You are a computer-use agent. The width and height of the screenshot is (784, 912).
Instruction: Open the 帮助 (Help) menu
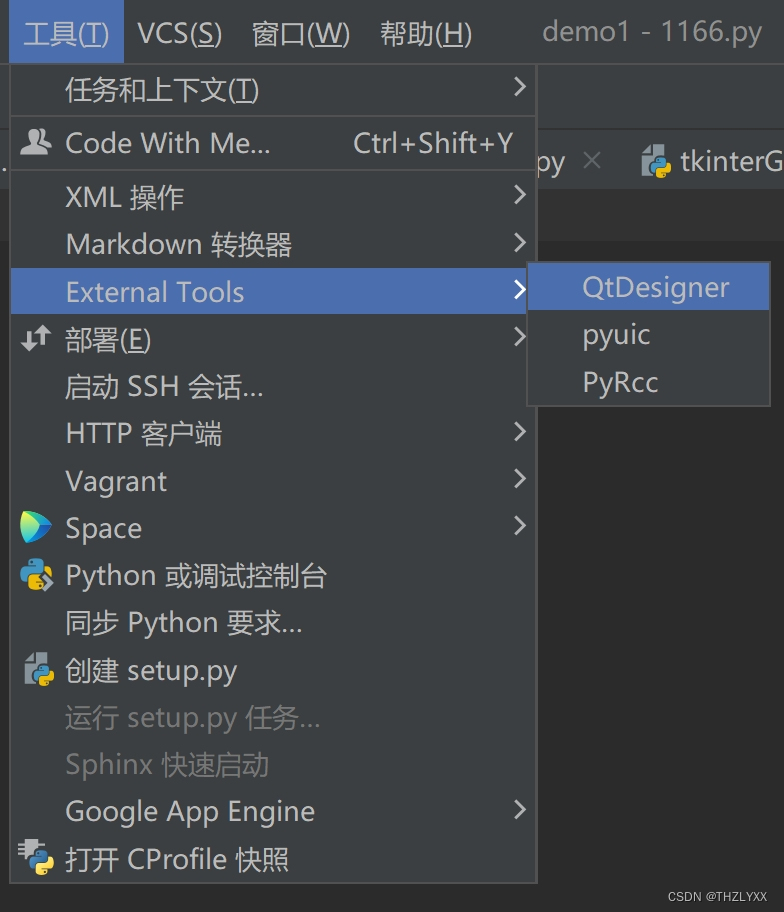[x=425, y=34]
